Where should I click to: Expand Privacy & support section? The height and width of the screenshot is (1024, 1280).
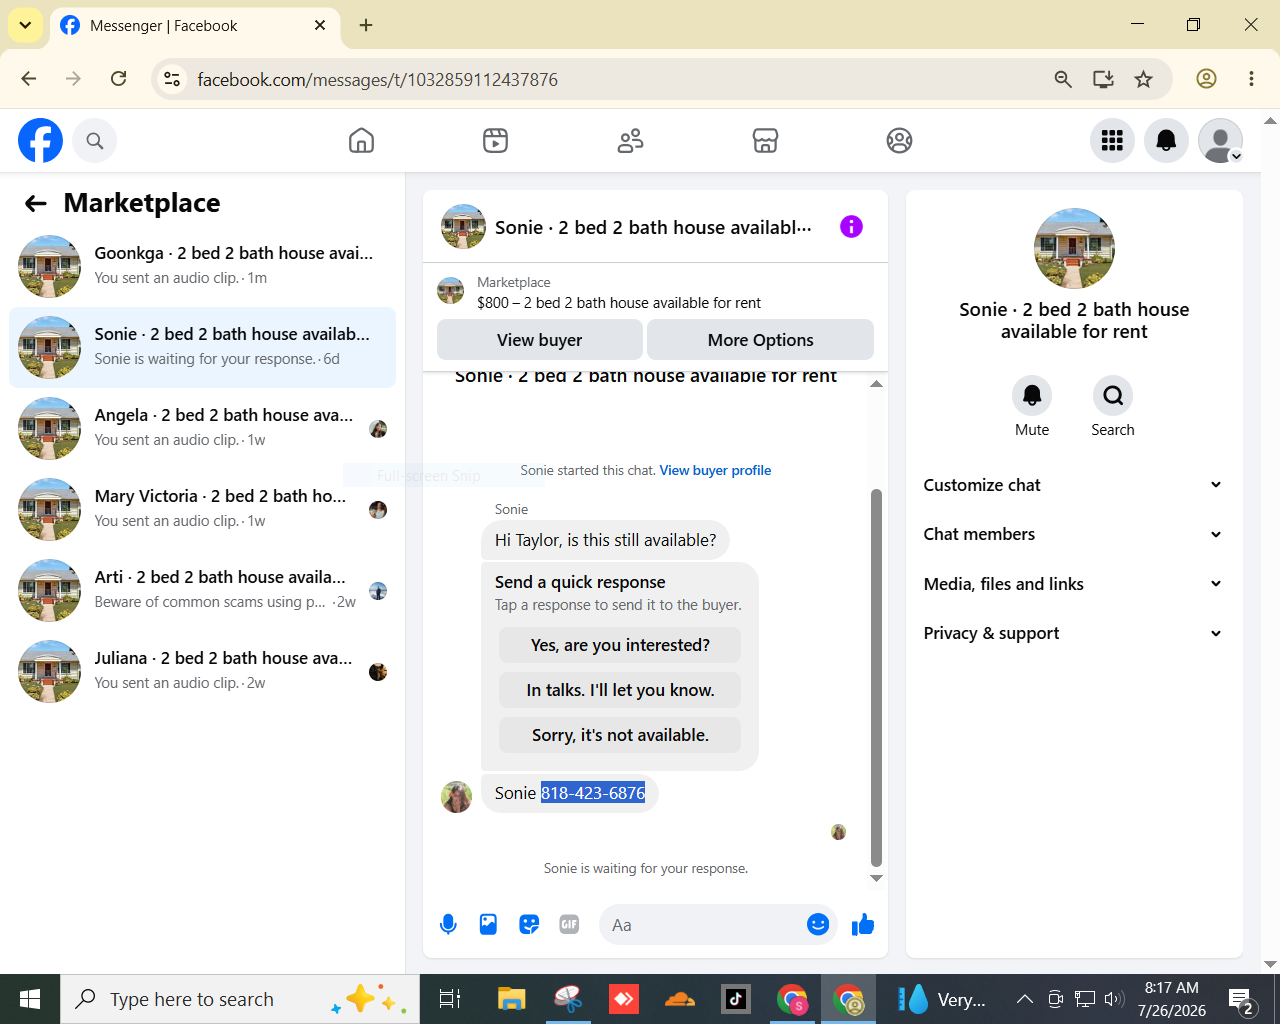point(1073,633)
